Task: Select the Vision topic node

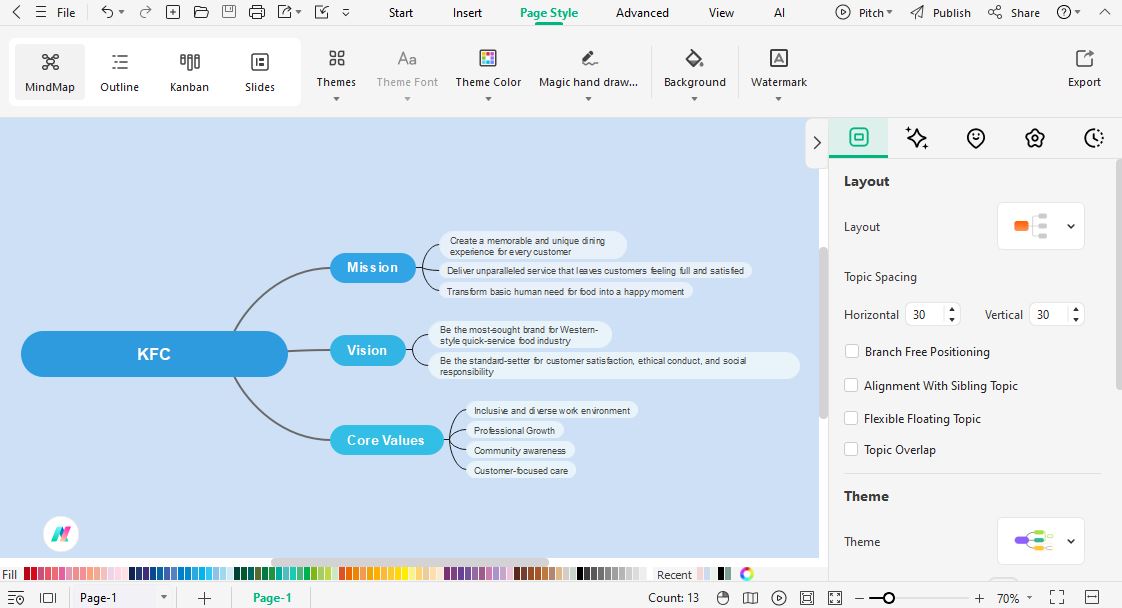Action: coord(367,350)
